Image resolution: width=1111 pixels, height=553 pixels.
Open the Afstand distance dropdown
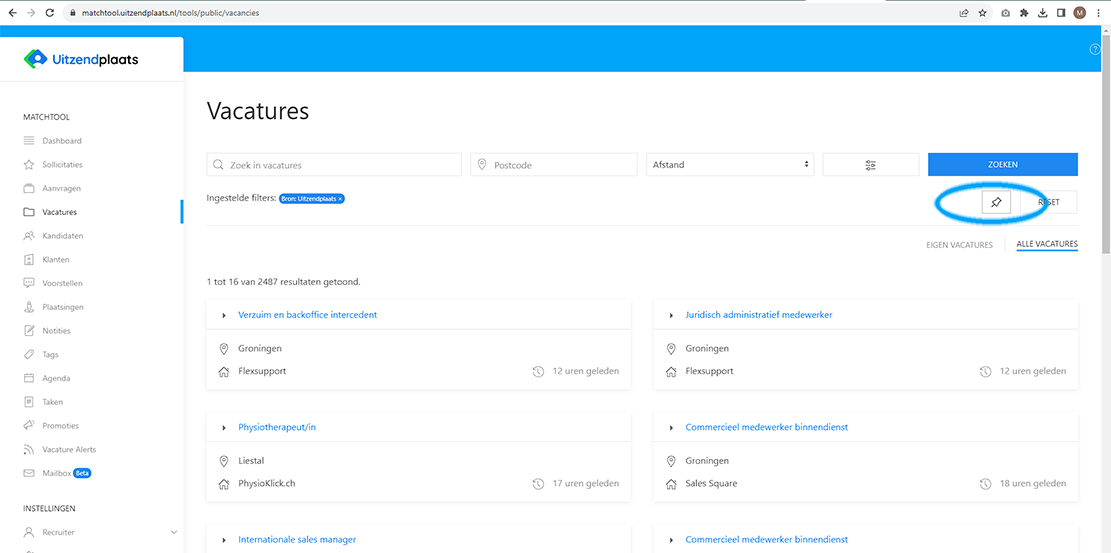pos(730,165)
